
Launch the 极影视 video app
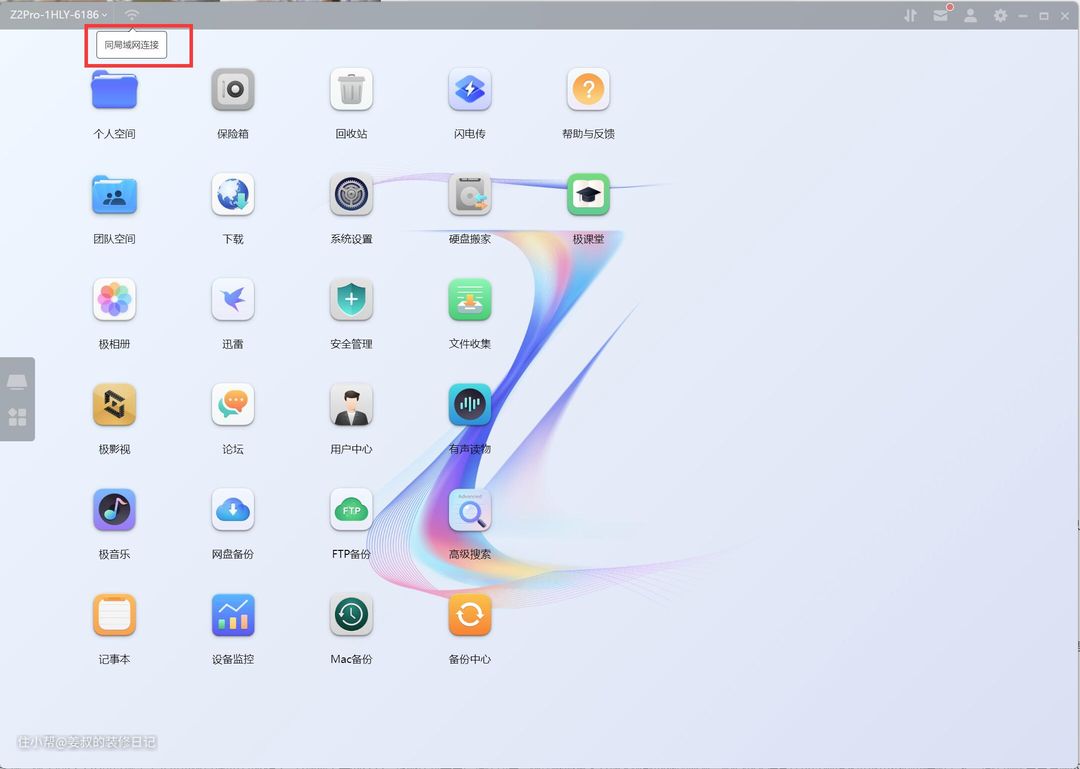click(114, 405)
